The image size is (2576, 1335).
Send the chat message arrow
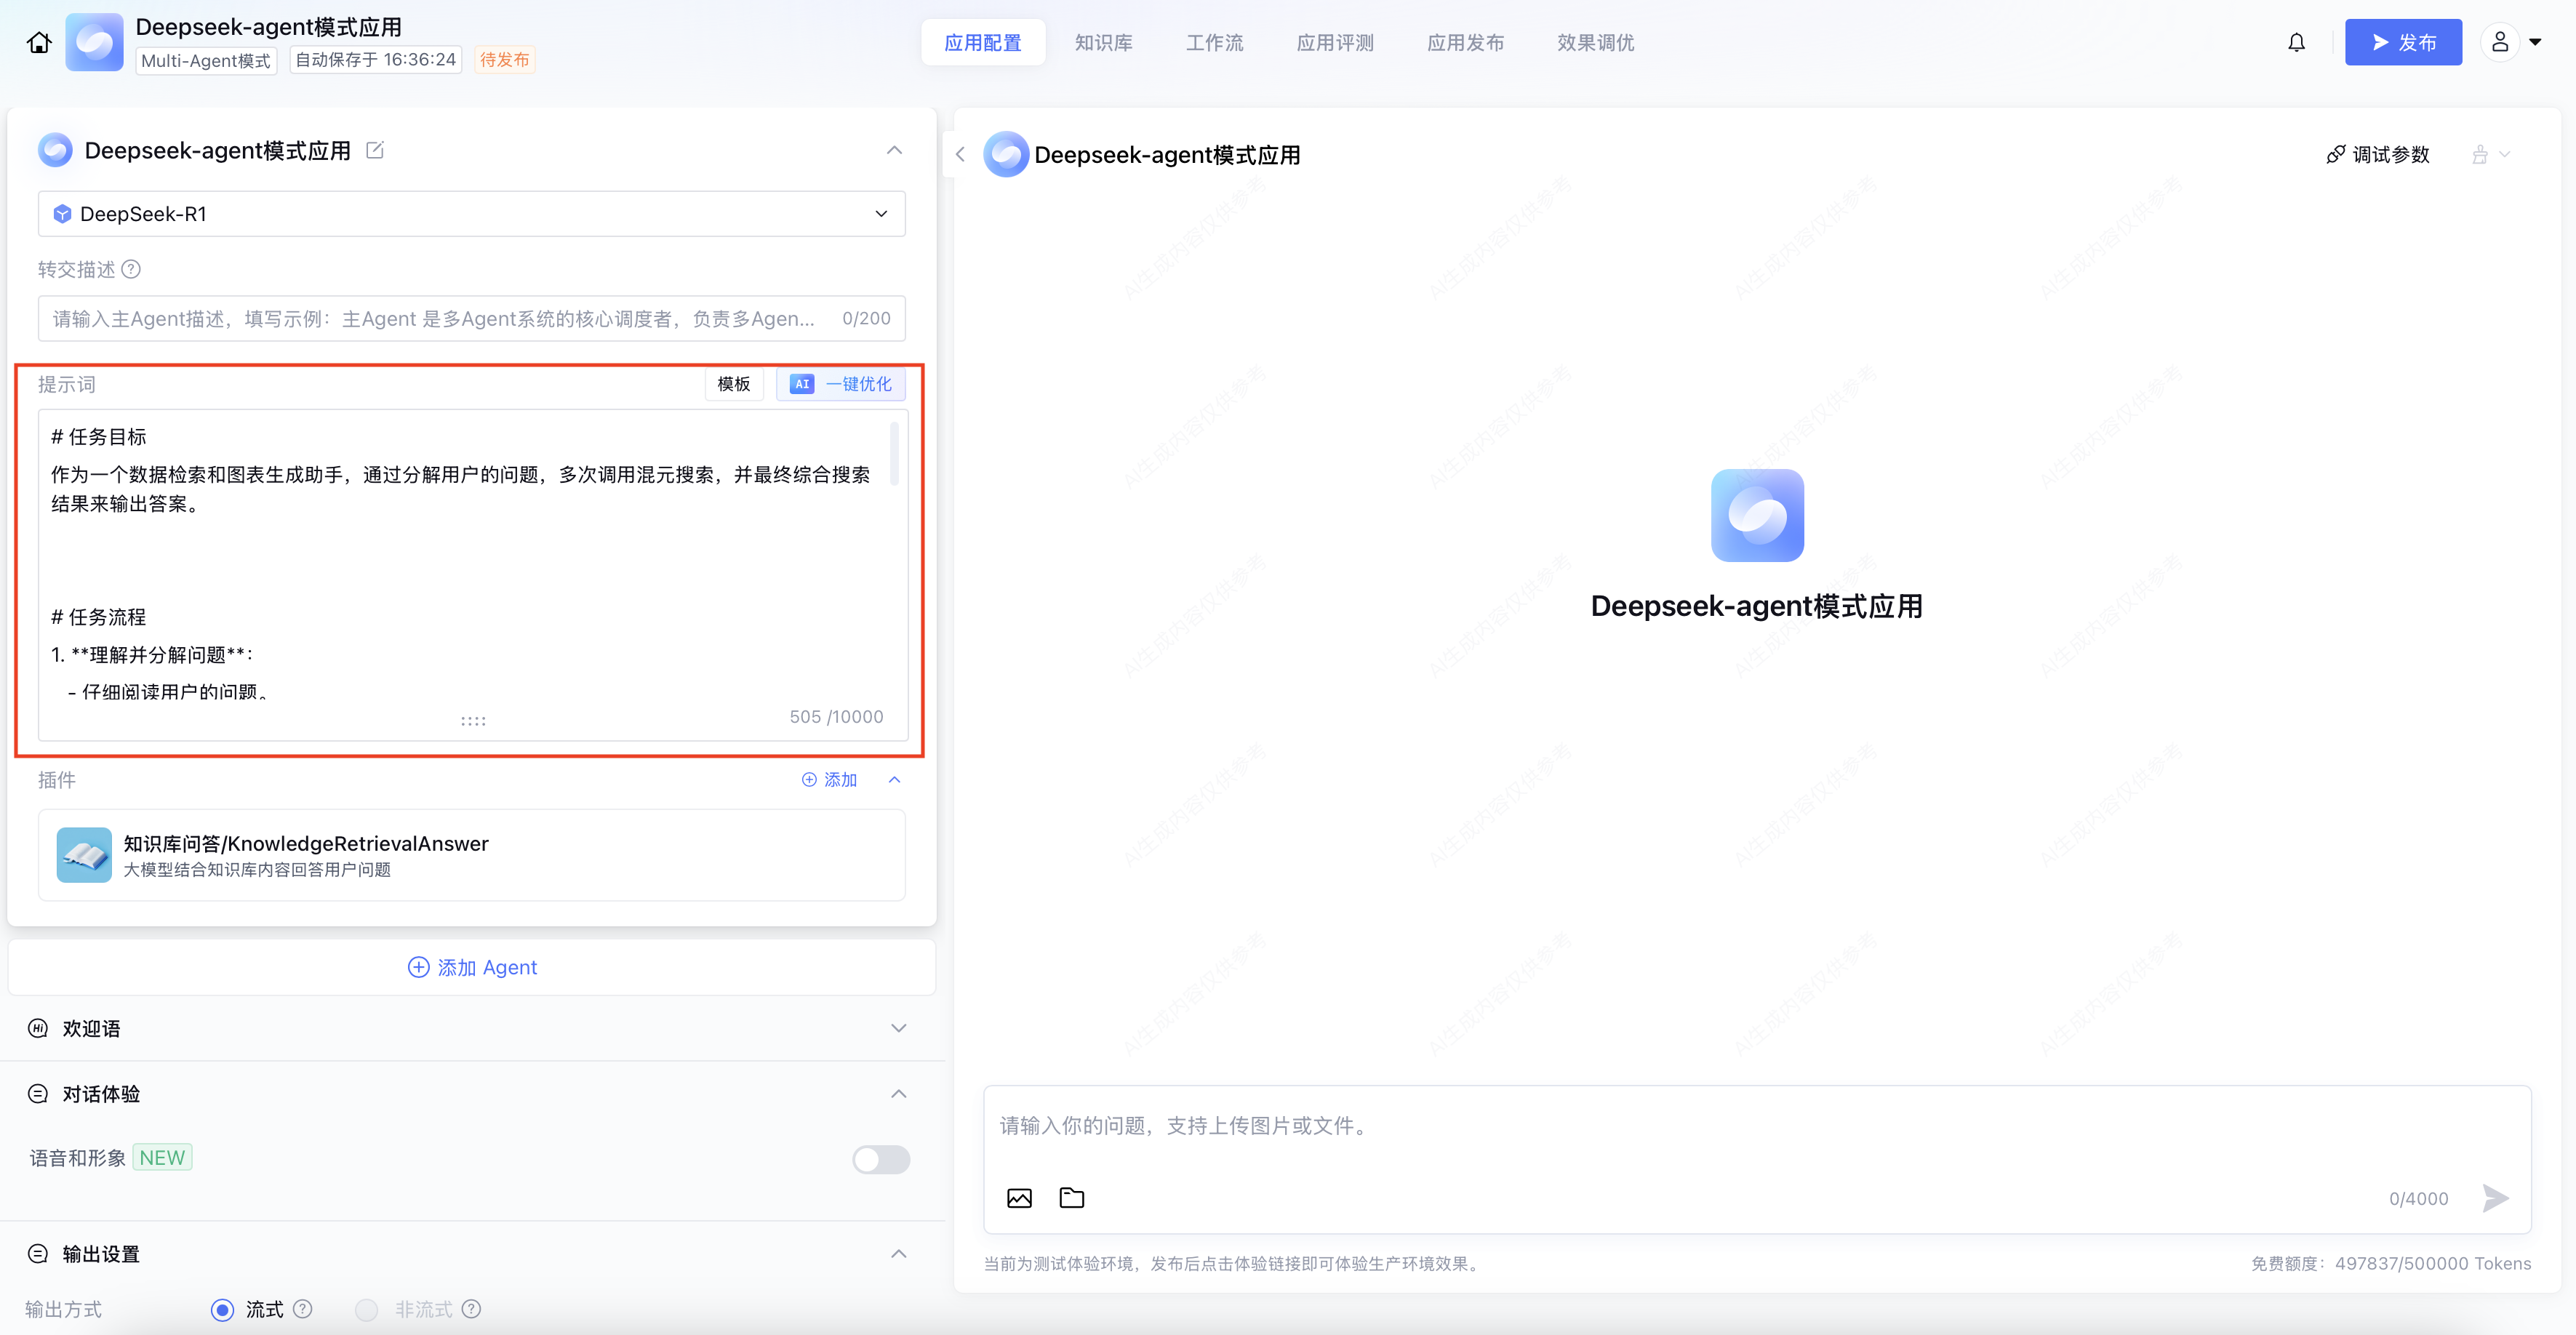click(x=2495, y=1198)
